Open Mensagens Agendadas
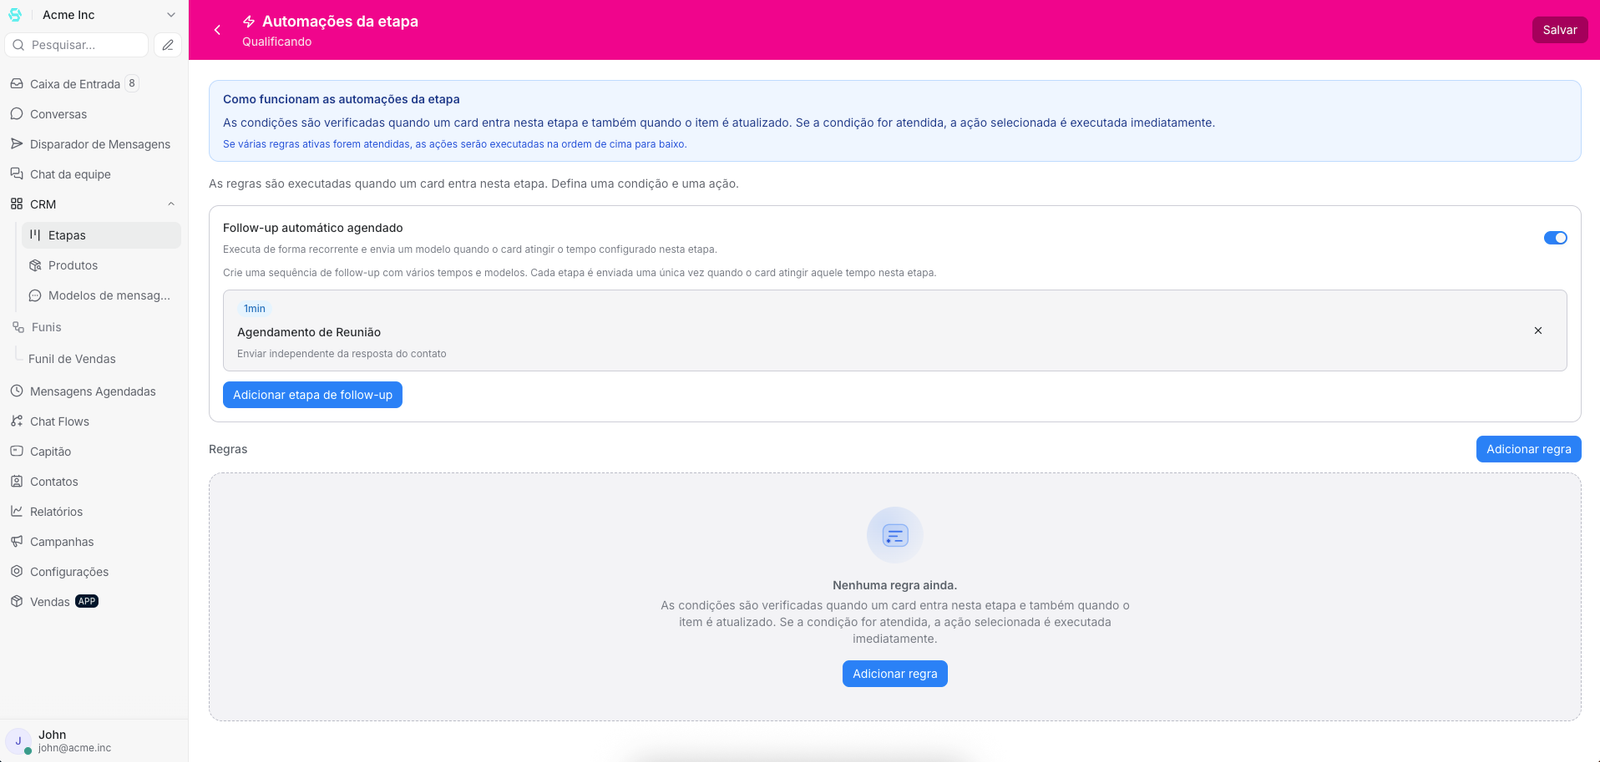 click(x=94, y=391)
